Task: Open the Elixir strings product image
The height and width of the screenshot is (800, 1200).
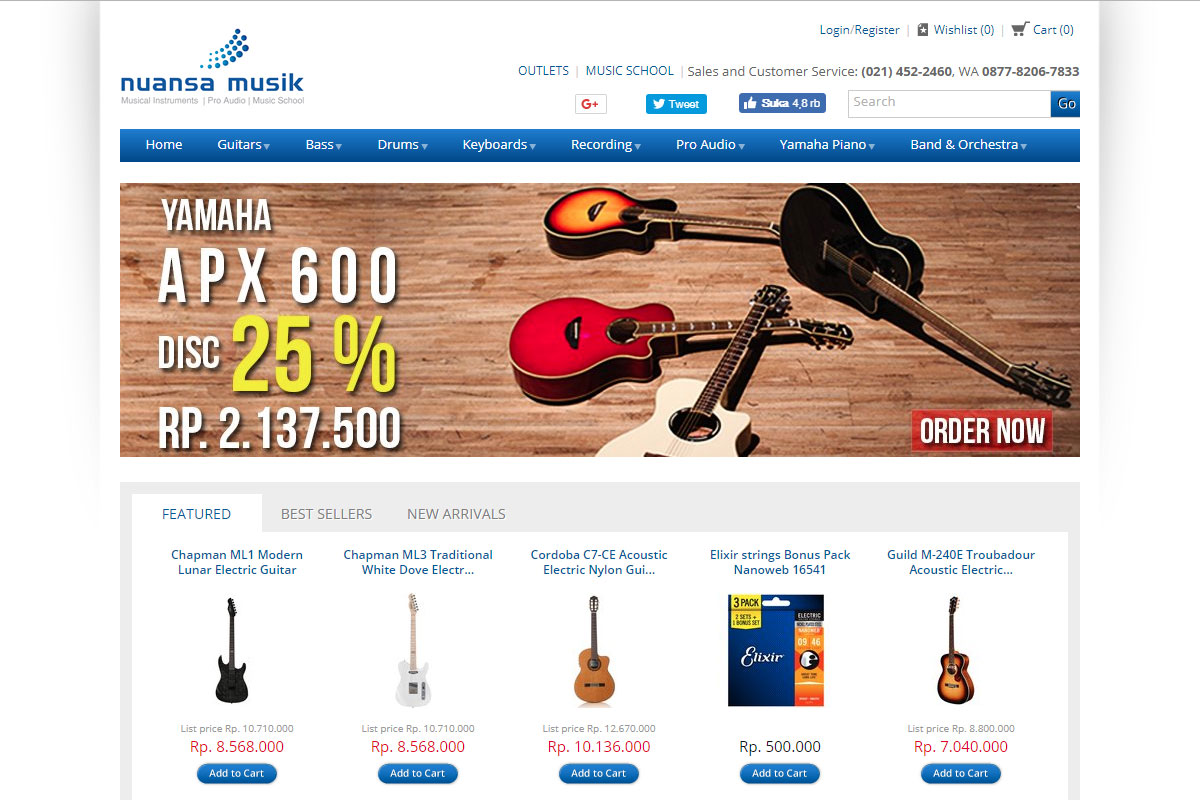Action: tap(776, 650)
